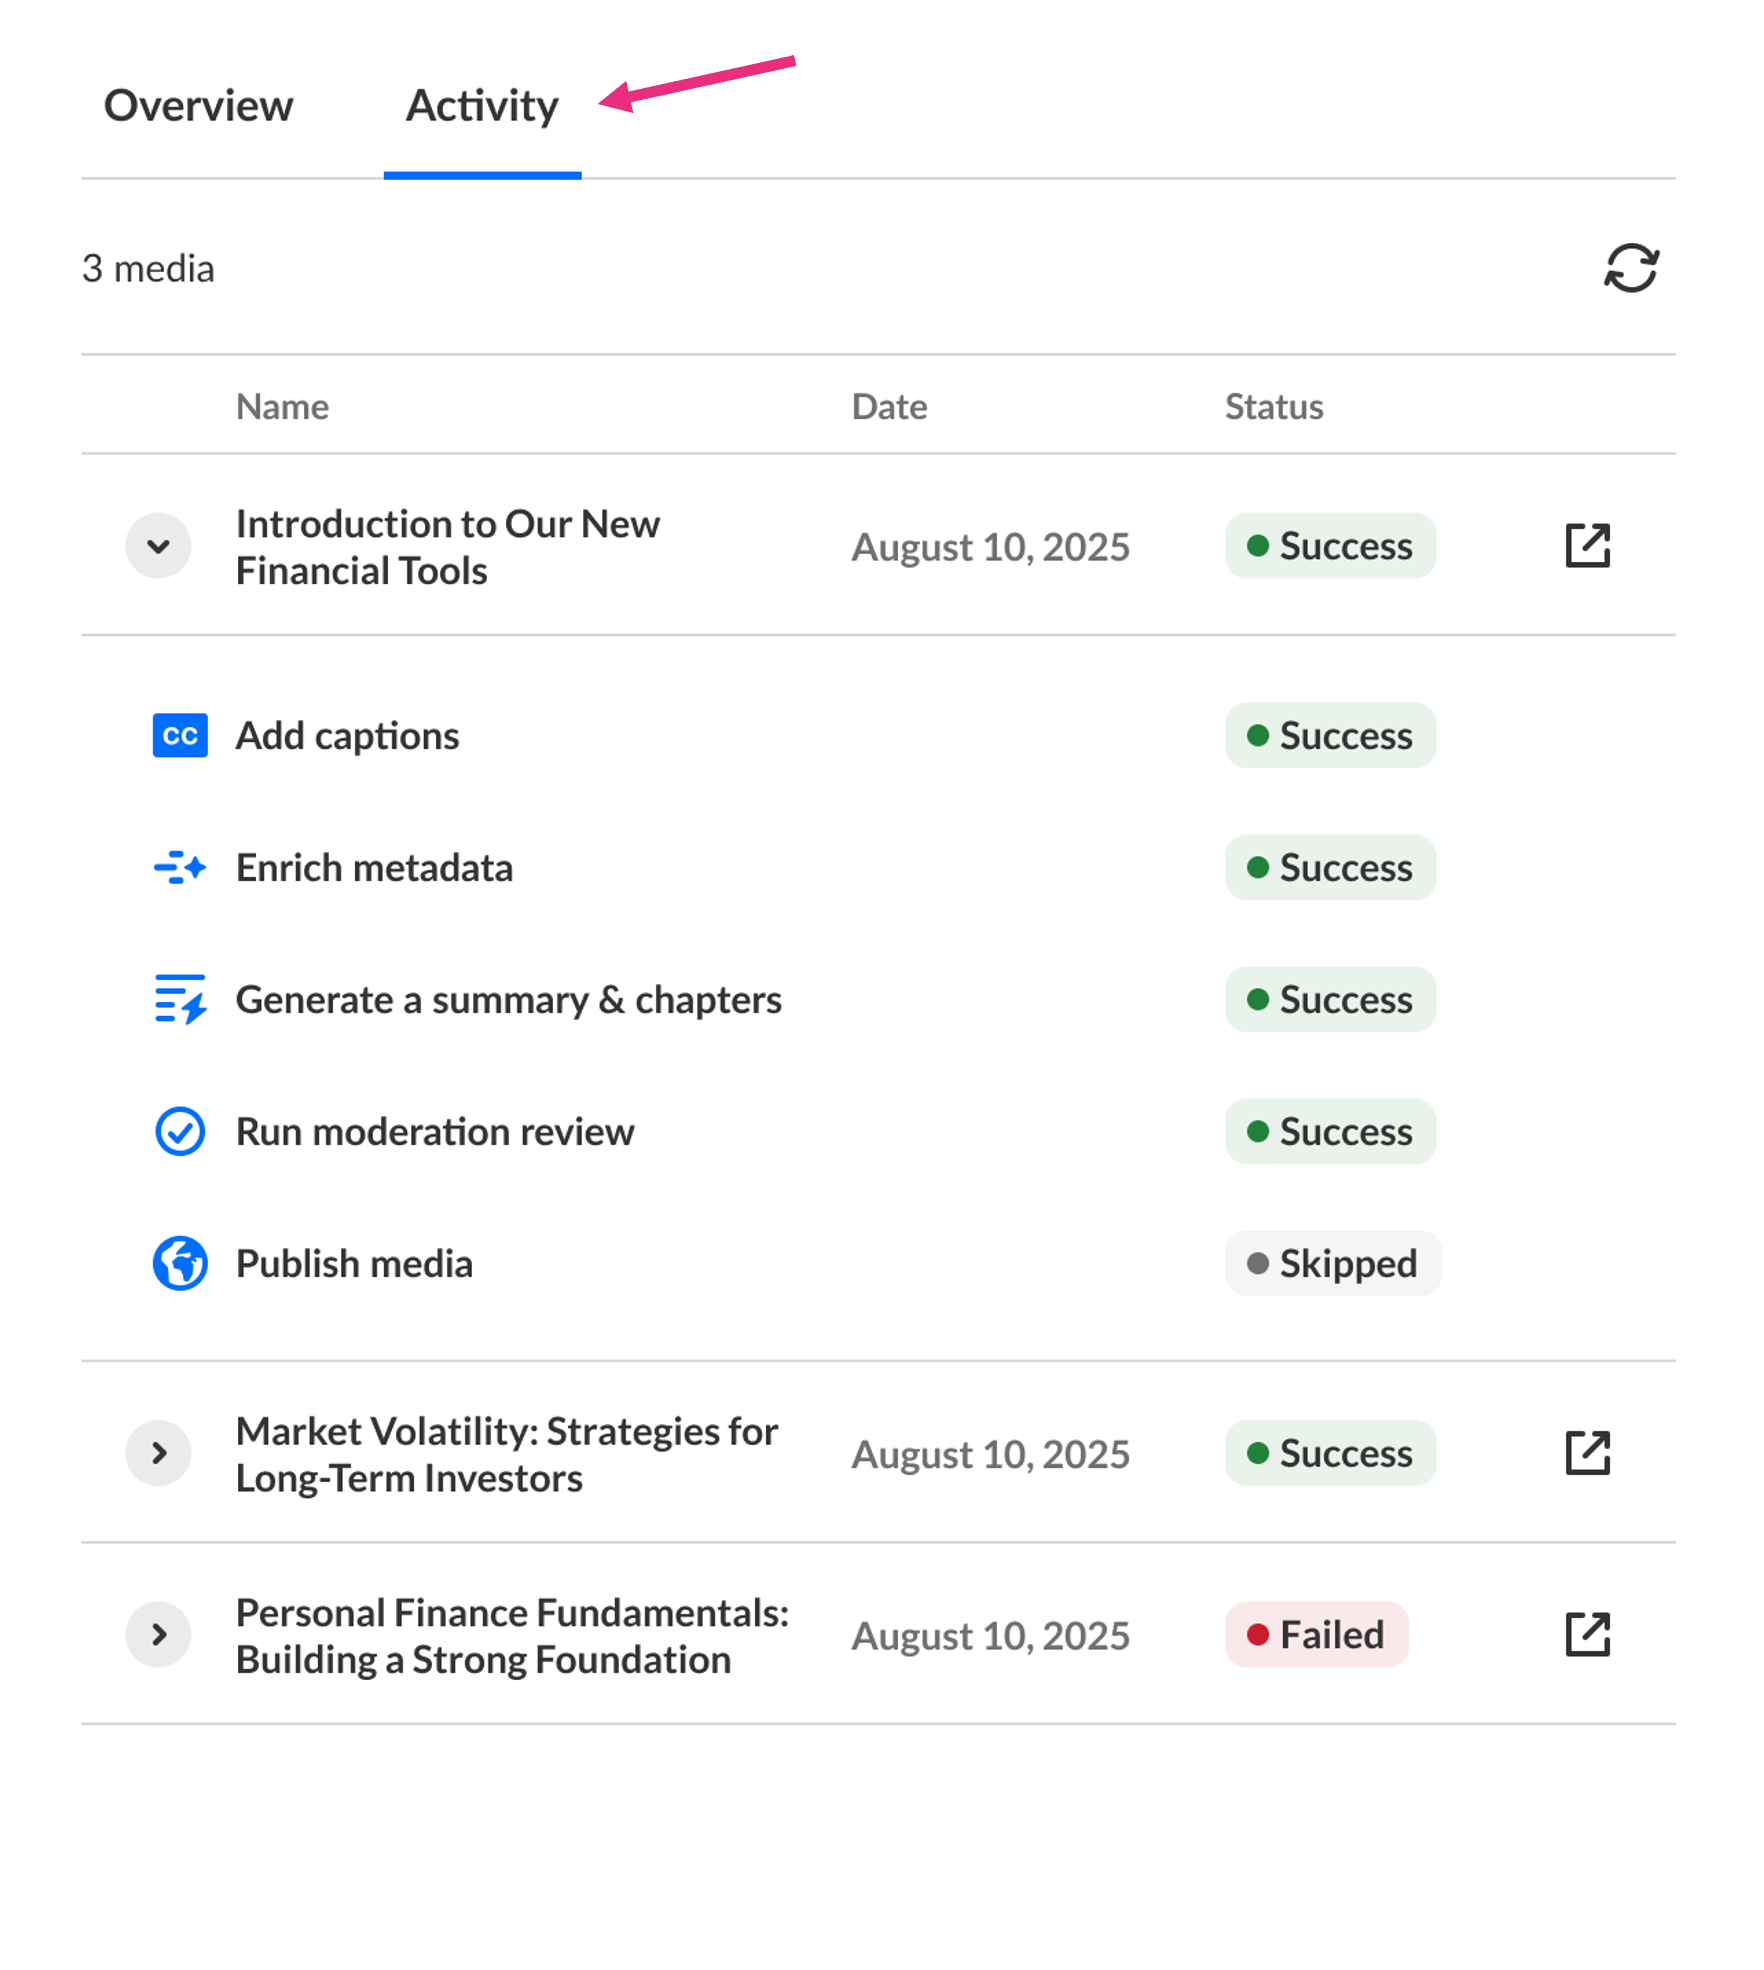Click the Status column header
1764x1970 pixels.
click(1273, 406)
